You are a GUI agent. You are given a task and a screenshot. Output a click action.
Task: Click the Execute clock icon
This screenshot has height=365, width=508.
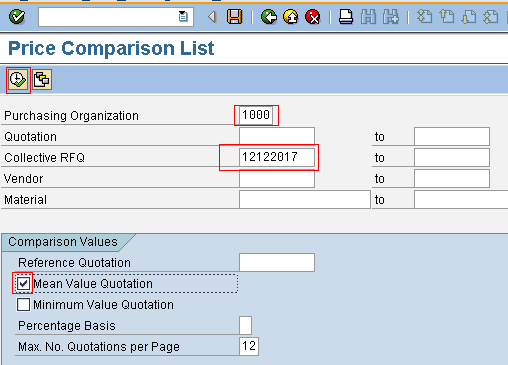pyautogui.click(x=18, y=80)
